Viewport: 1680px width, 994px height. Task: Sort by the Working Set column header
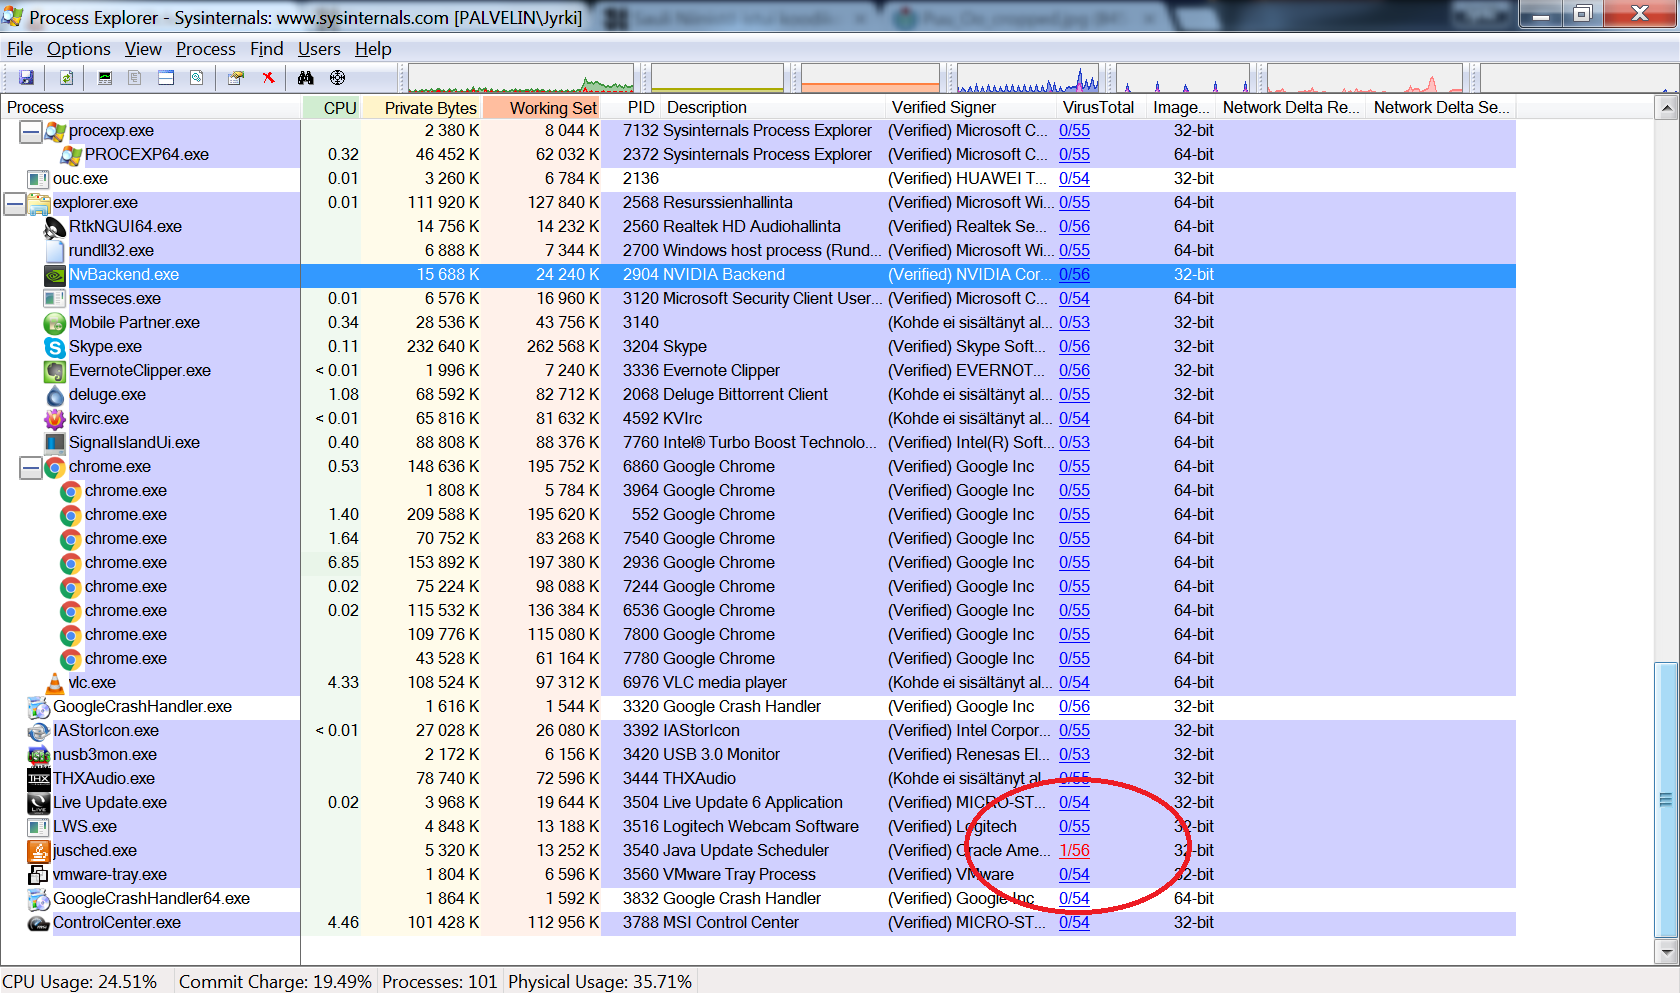point(552,108)
